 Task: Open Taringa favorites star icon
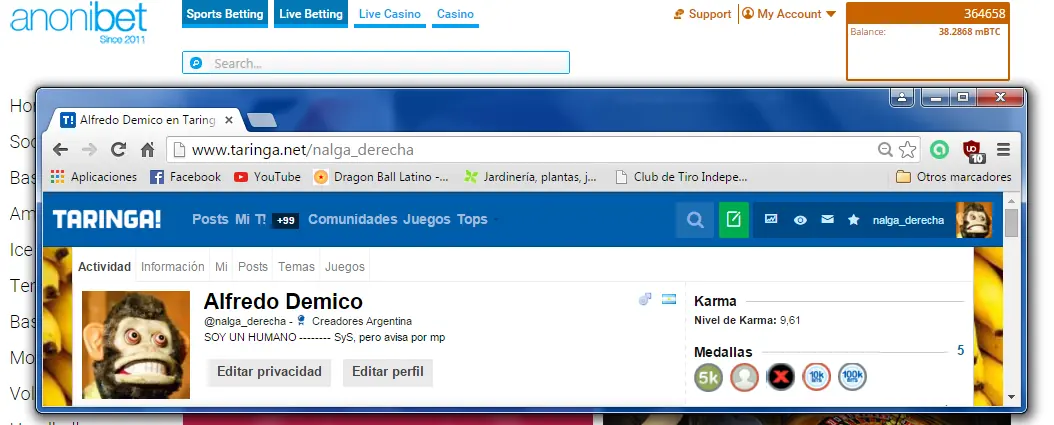coord(854,219)
